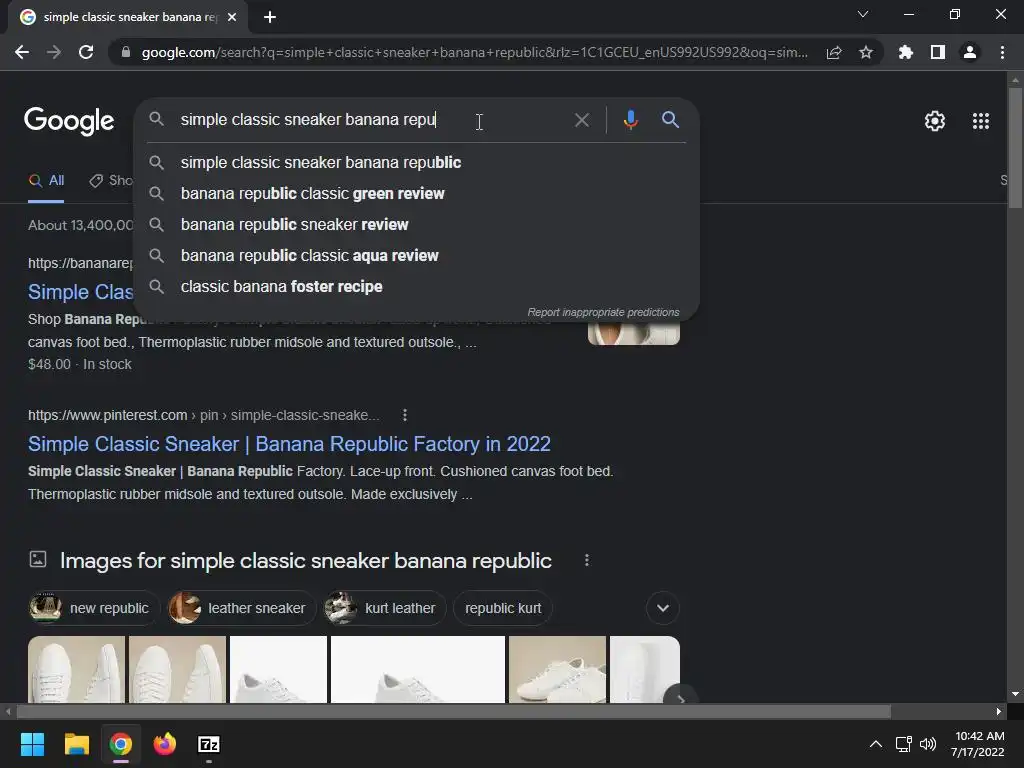Start voice search with the microphone

click(x=630, y=120)
